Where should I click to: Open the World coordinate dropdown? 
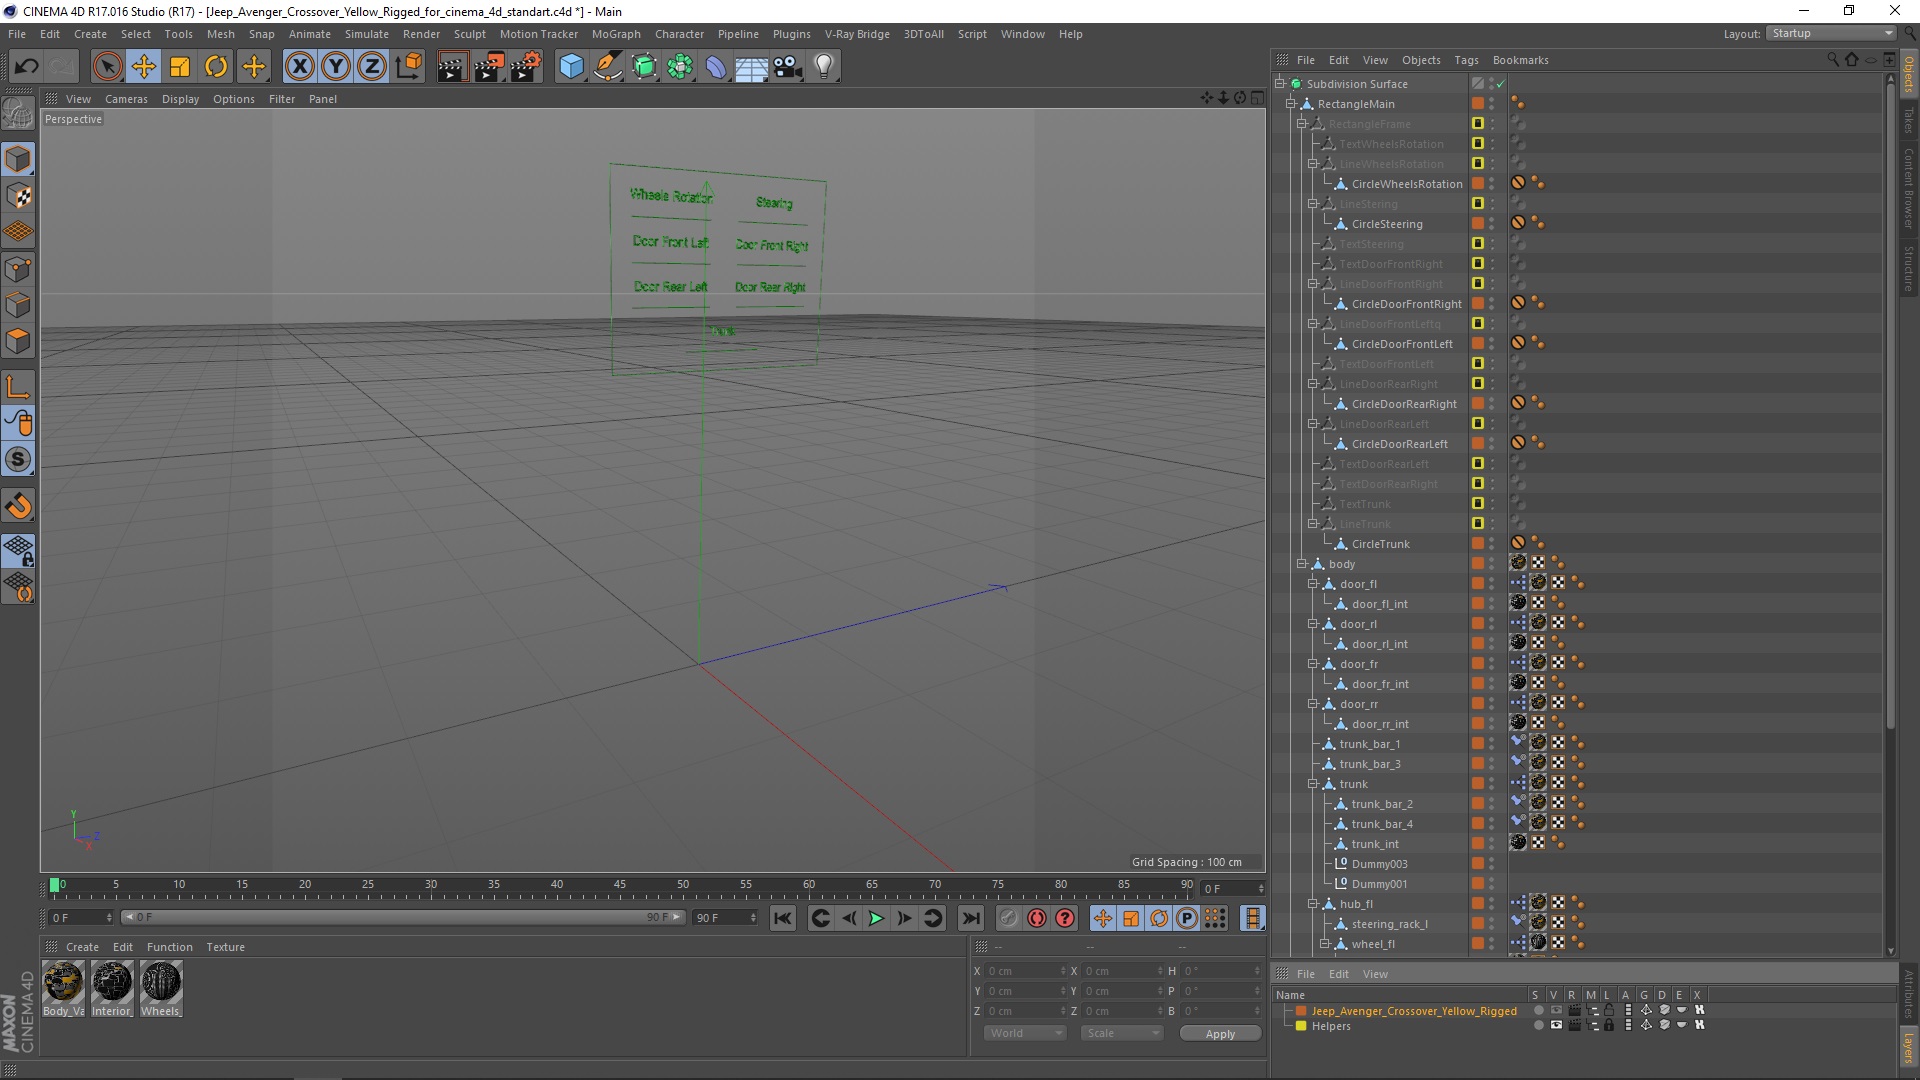tap(1024, 1033)
